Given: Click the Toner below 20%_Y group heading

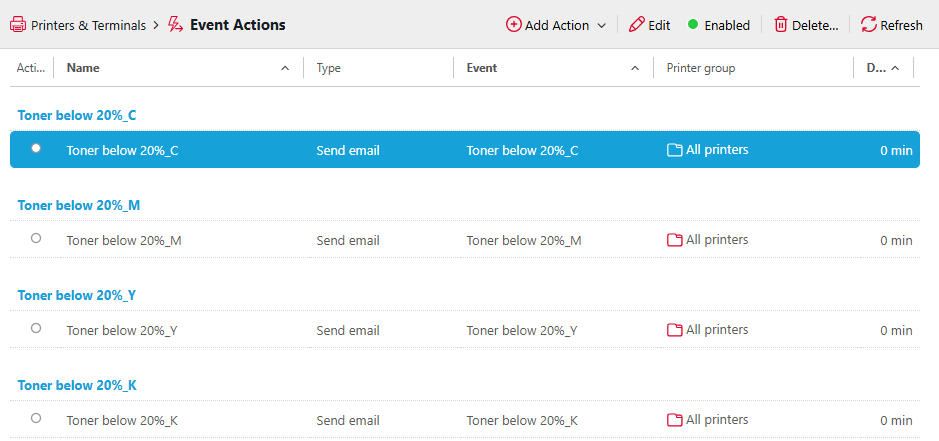Looking at the screenshot, I should (77, 295).
